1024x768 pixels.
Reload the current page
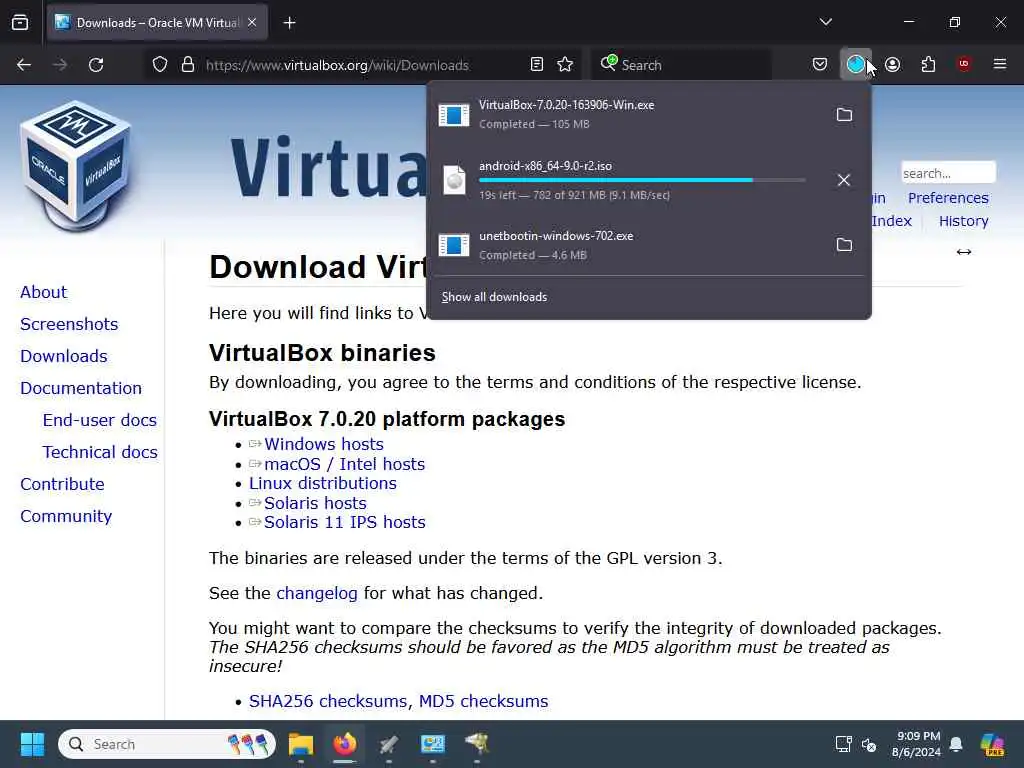[x=96, y=65]
